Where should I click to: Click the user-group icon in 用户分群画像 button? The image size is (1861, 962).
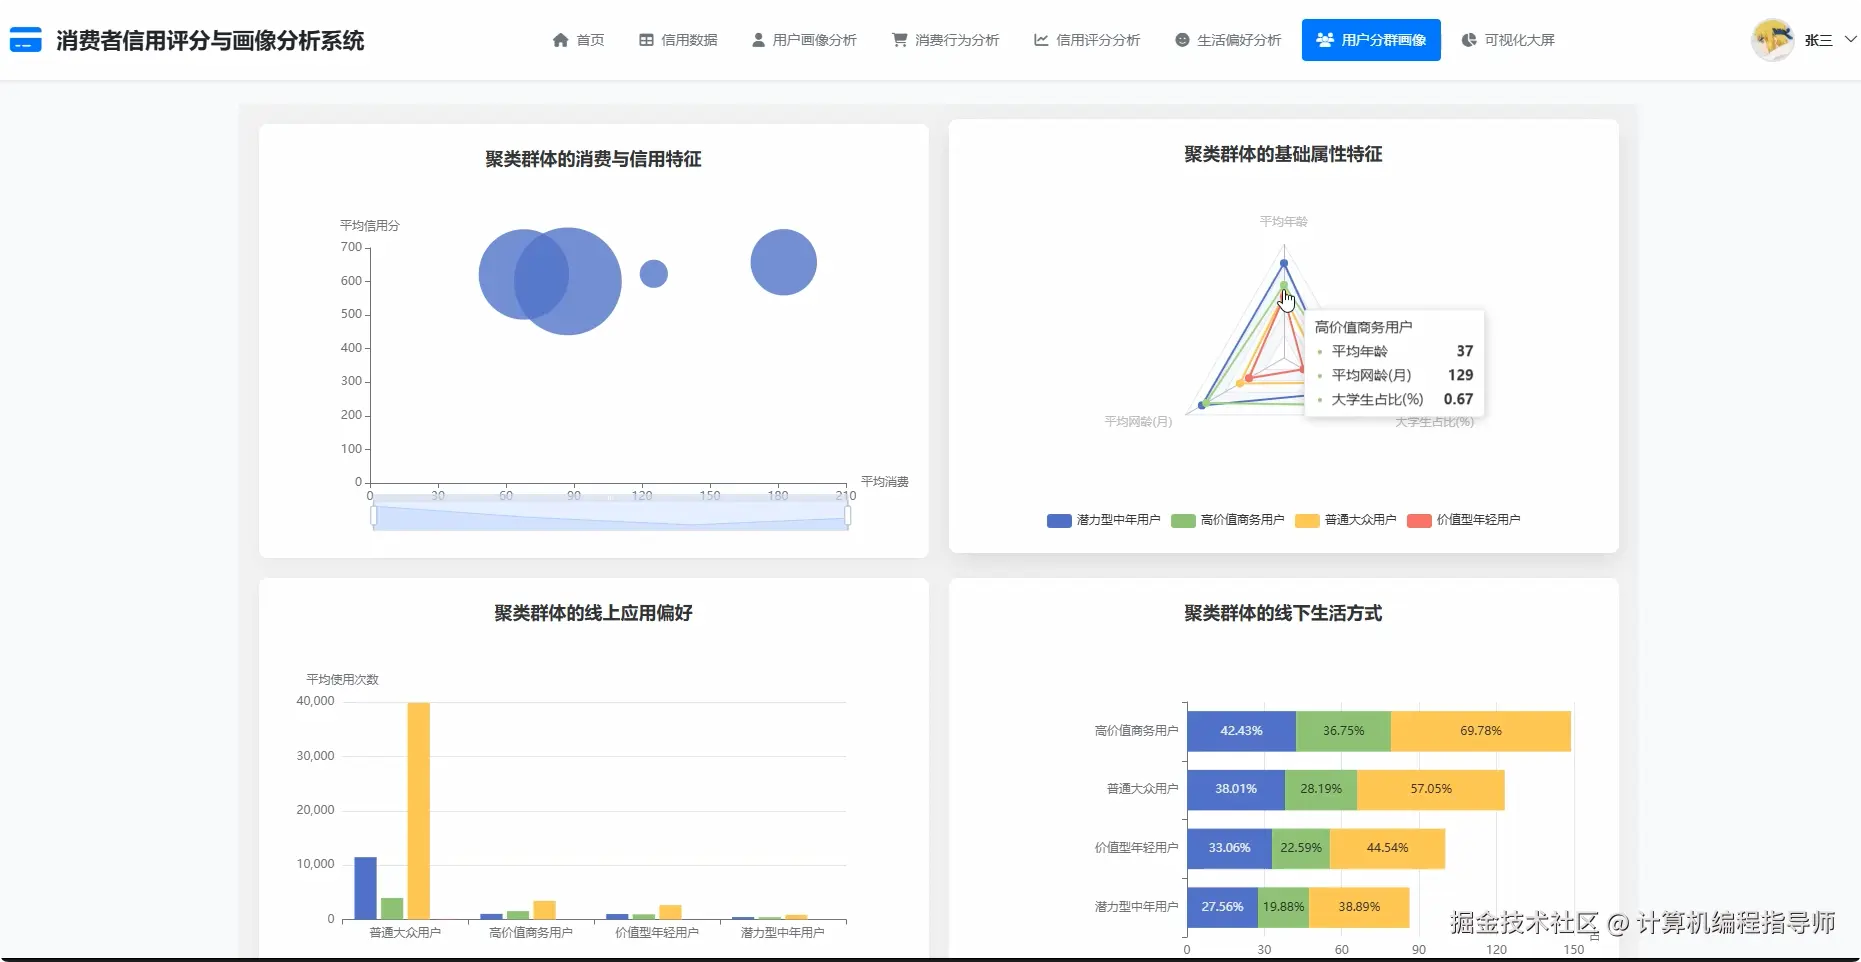click(x=1323, y=40)
